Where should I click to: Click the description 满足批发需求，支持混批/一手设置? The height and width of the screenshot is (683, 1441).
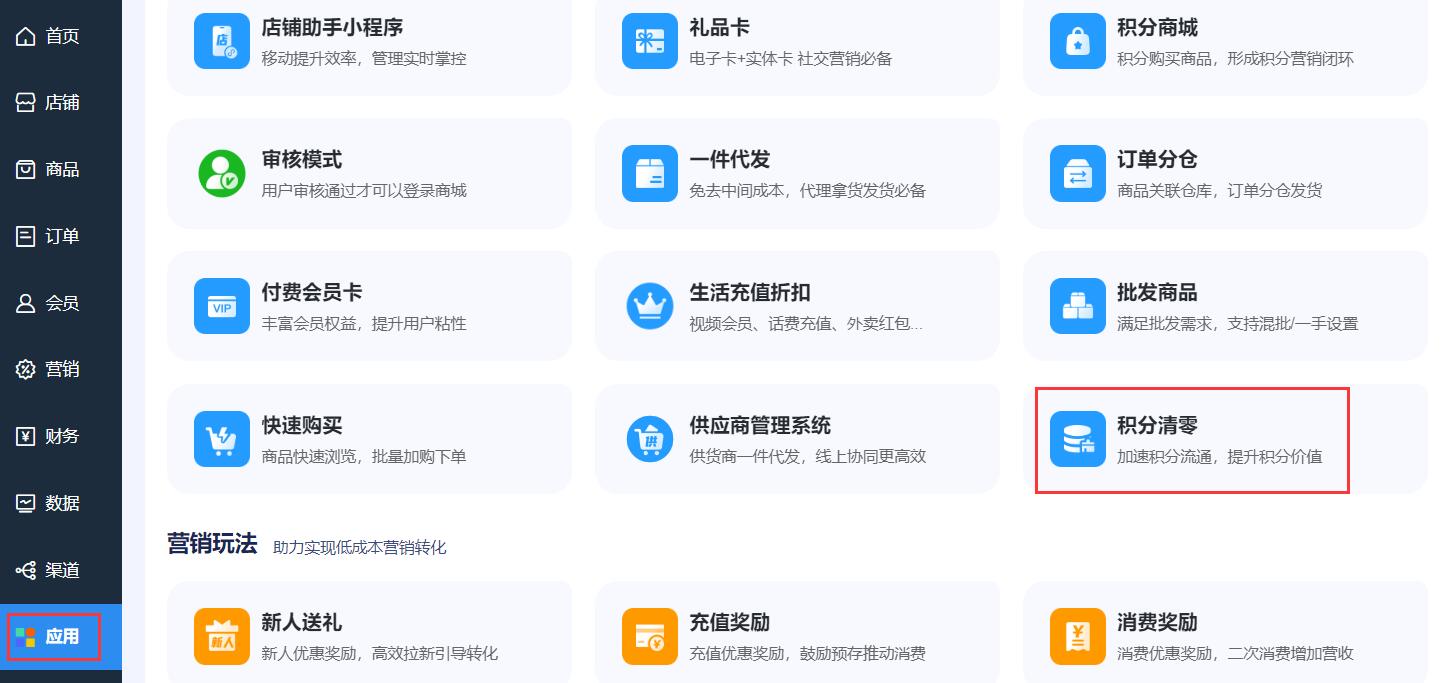1238,323
